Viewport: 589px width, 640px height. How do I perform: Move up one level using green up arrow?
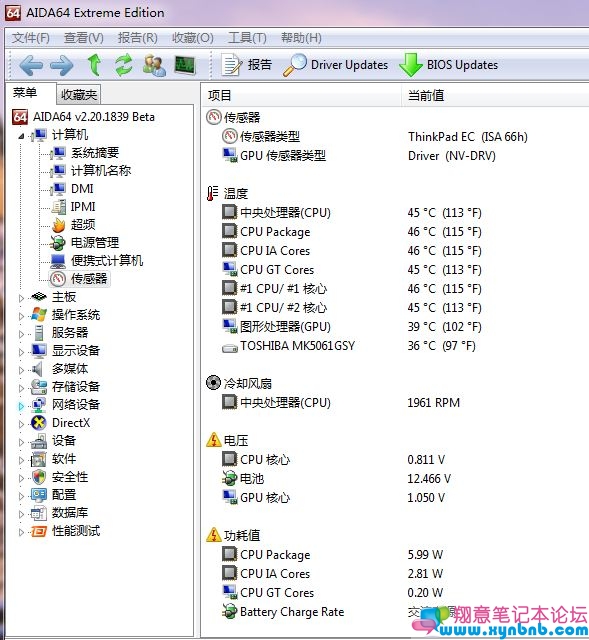tap(95, 65)
